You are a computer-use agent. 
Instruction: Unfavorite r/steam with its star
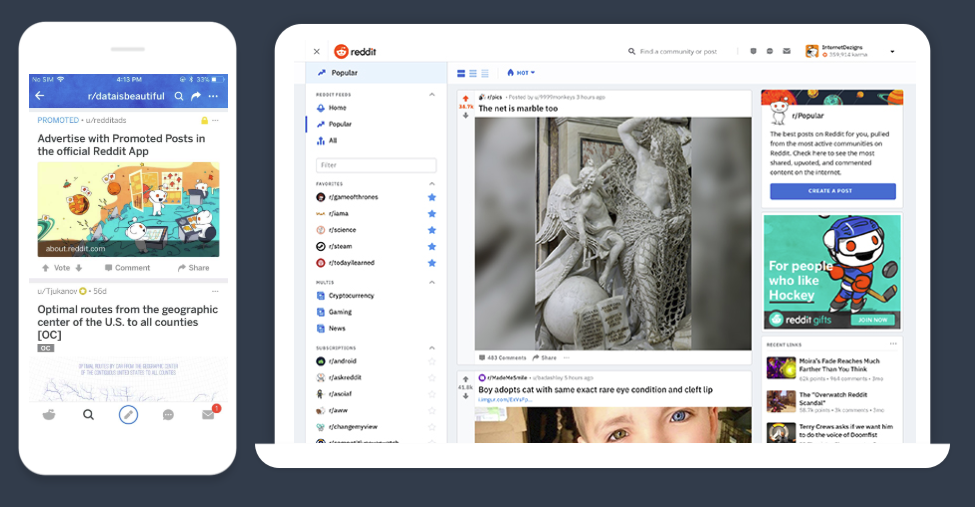pos(432,246)
